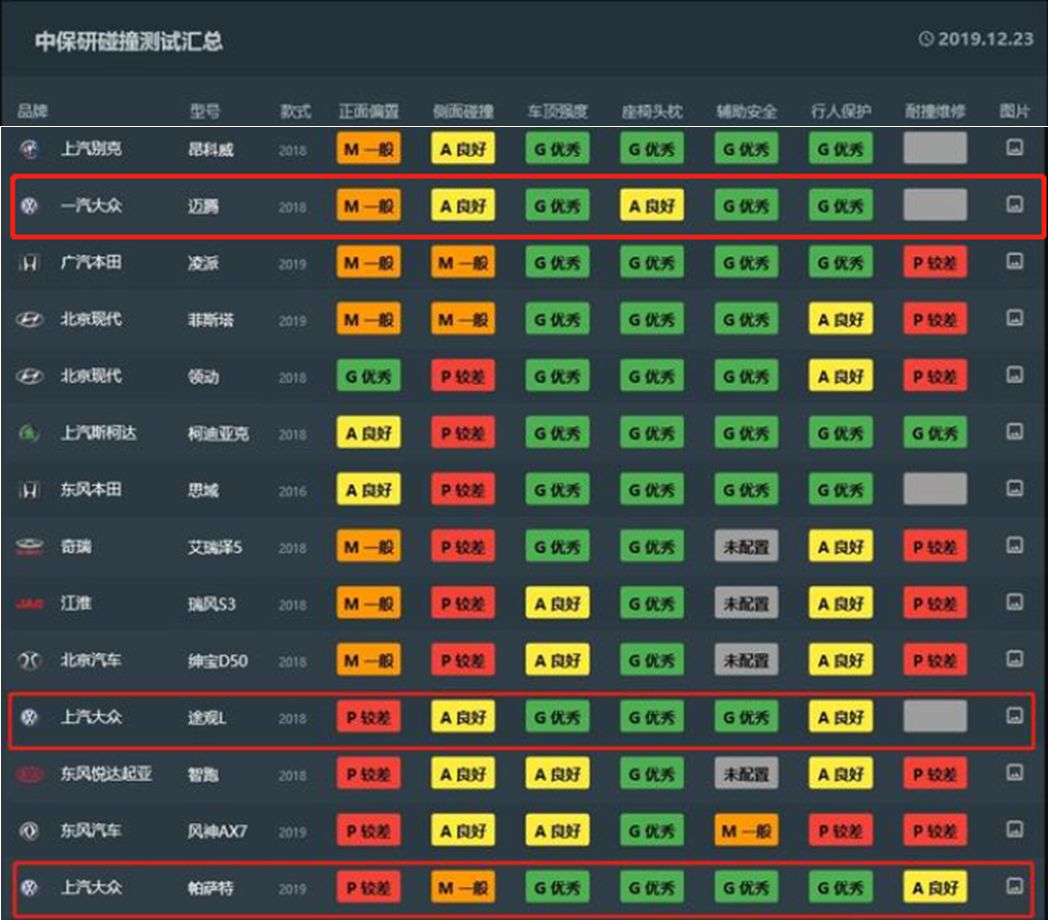Click 昂科威's empty grey 耐撞维修 cell
This screenshot has height=920, width=1048.
[935, 148]
